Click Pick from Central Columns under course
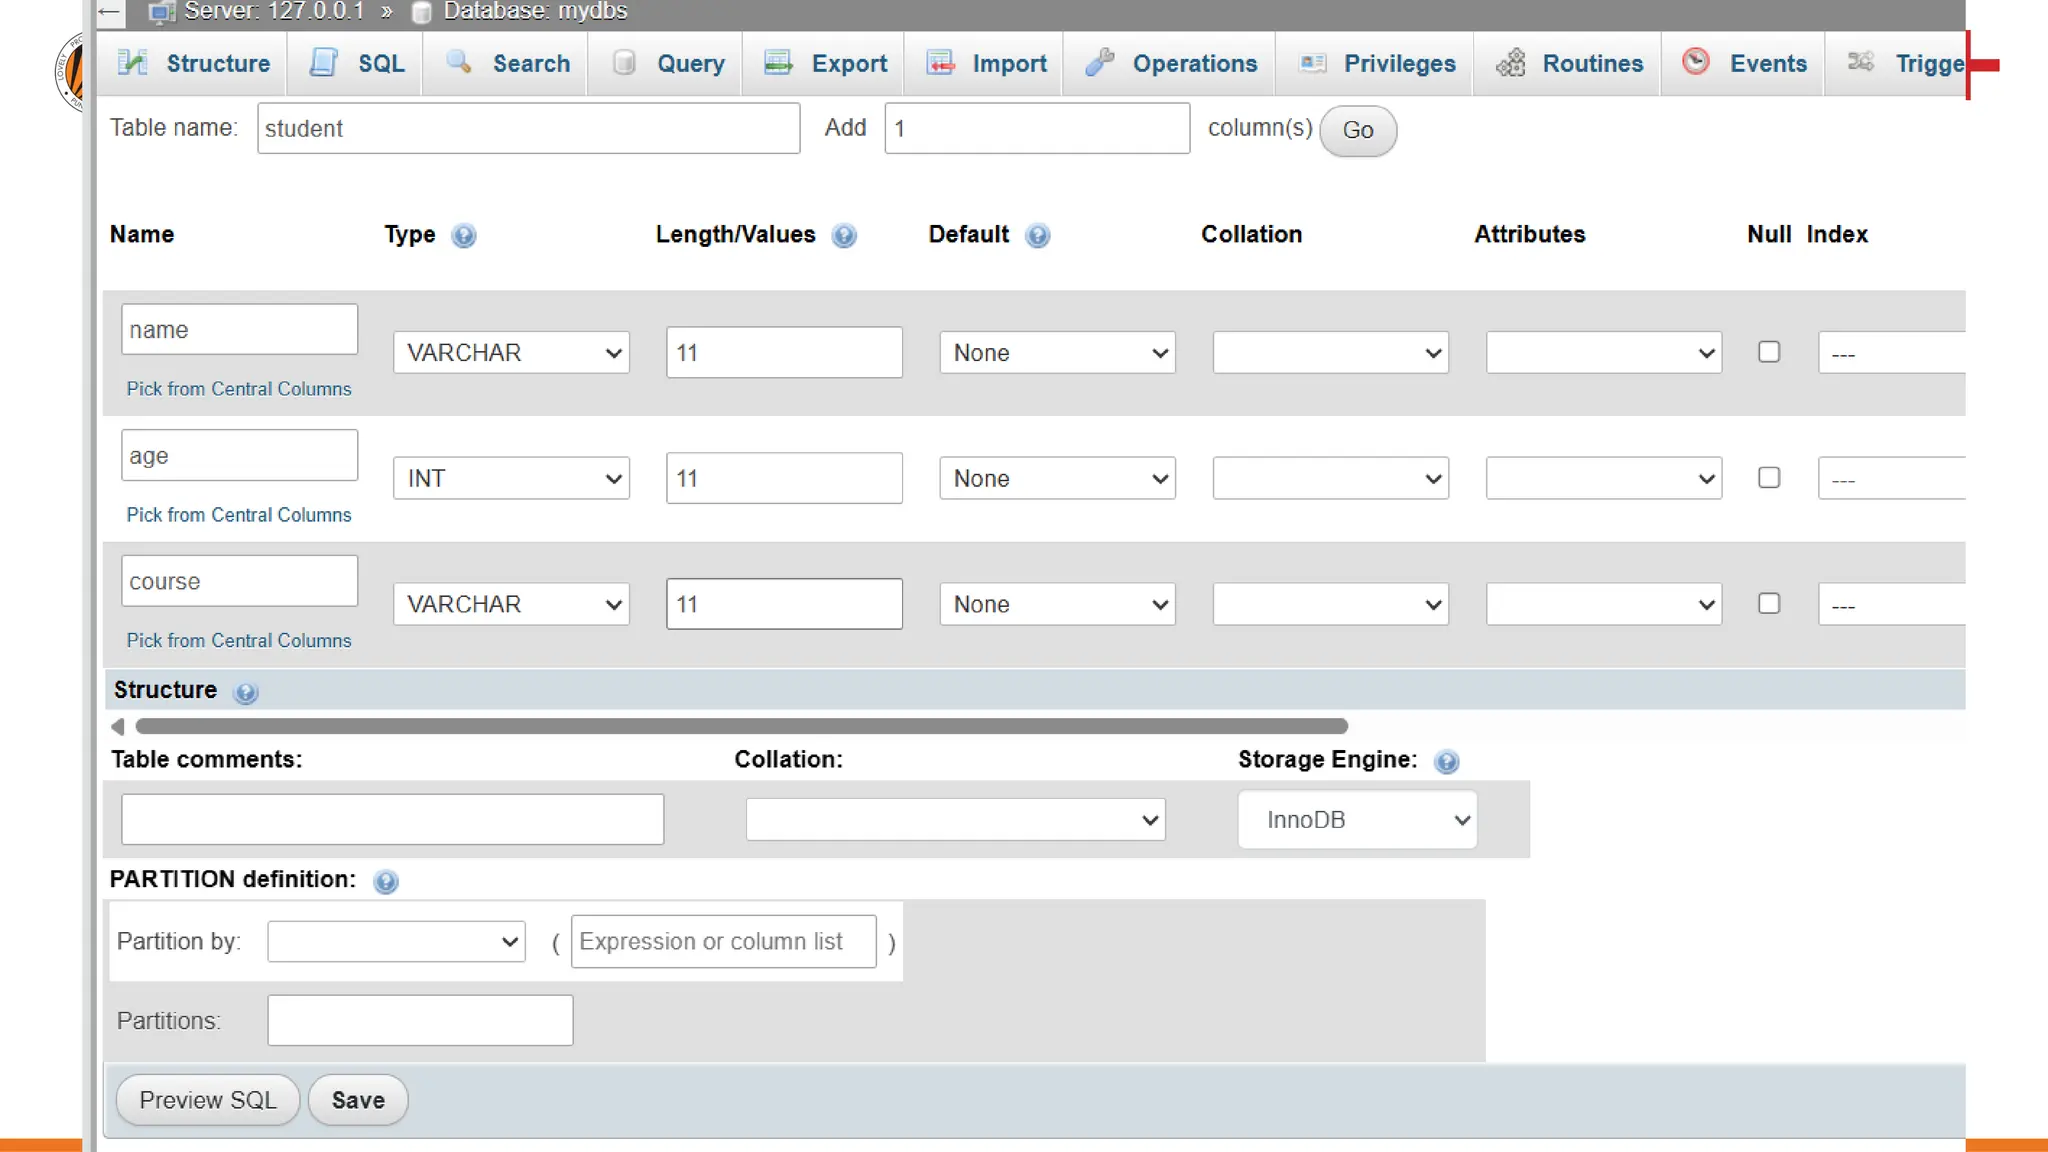Screen dimensions: 2048x1152 pos(239,641)
